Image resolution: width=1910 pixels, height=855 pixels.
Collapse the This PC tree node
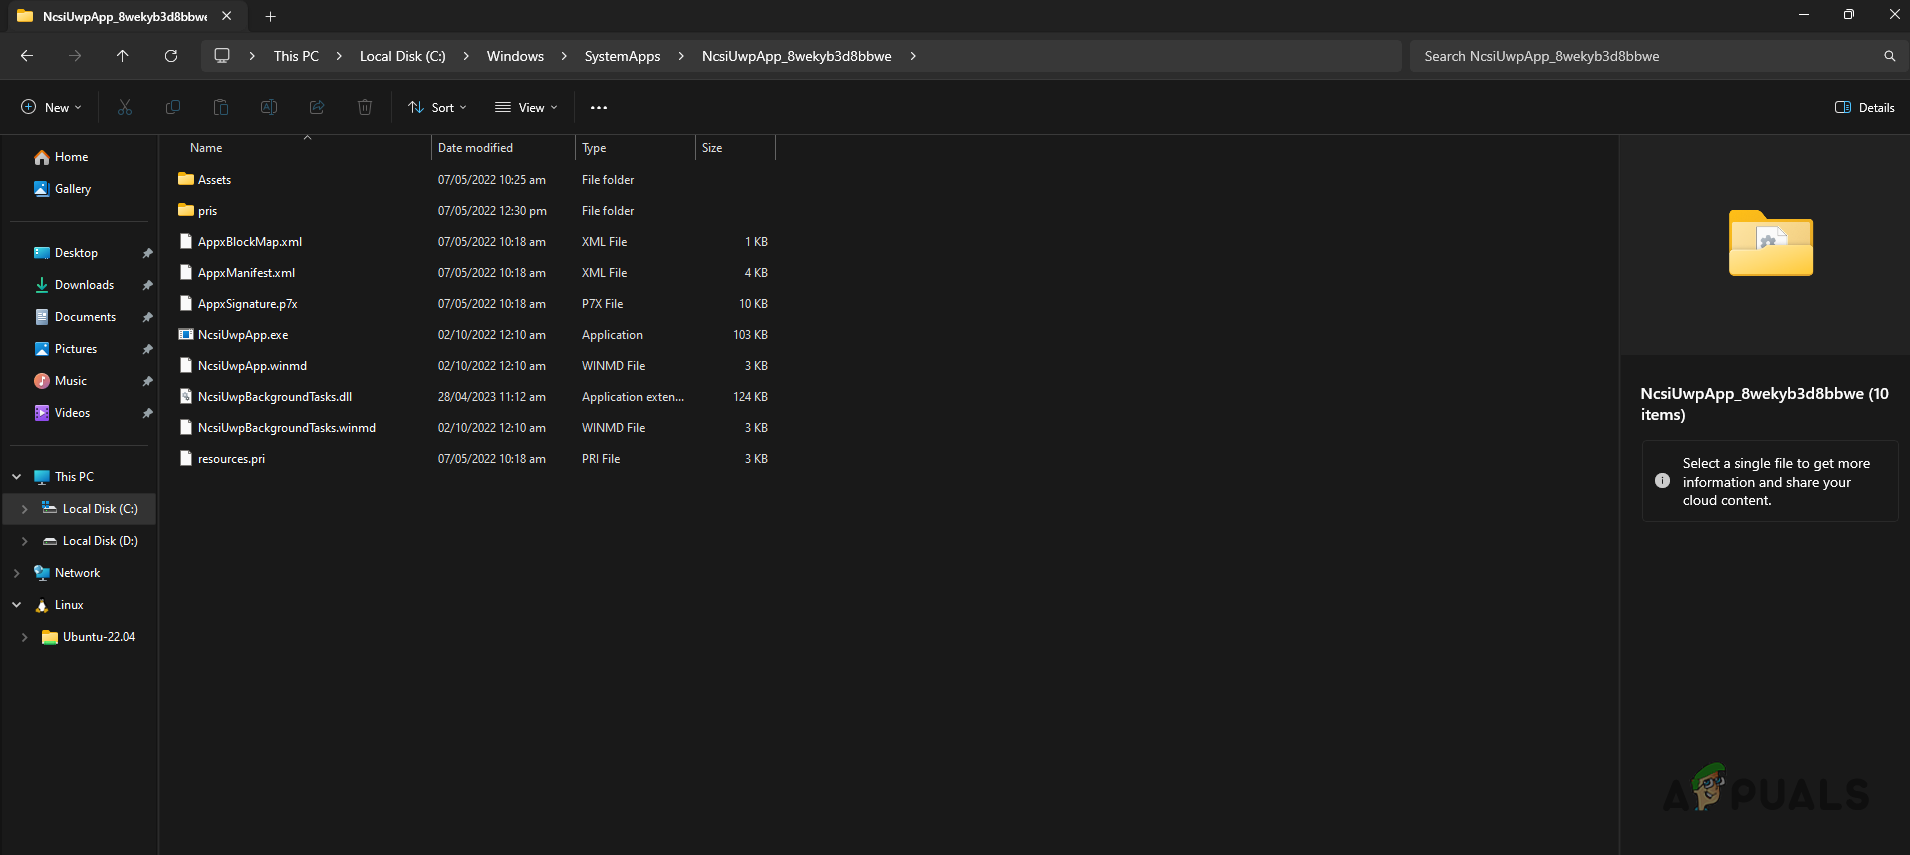[17, 477]
